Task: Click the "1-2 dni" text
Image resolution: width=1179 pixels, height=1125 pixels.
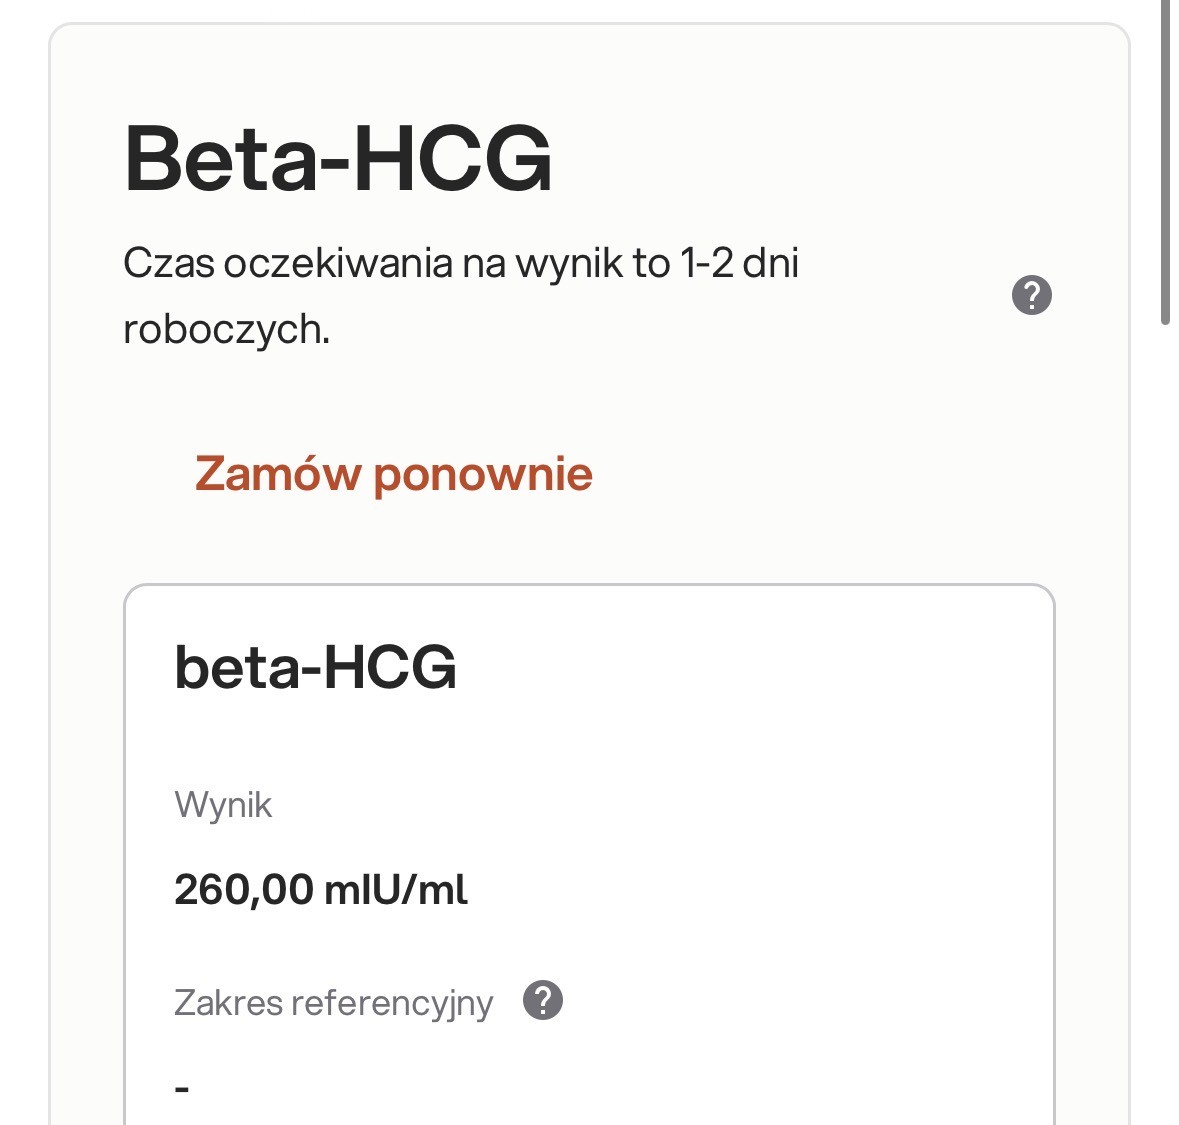Action: [x=739, y=263]
